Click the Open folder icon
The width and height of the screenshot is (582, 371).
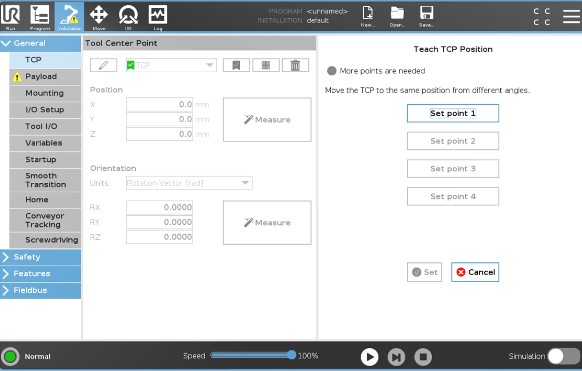tap(397, 17)
